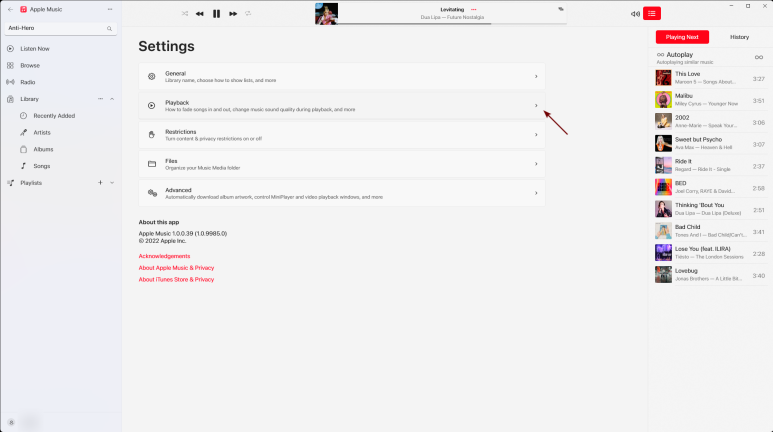Image resolution: width=773 pixels, height=432 pixels.
Task: Expand the Playlists section
Action: point(112,183)
